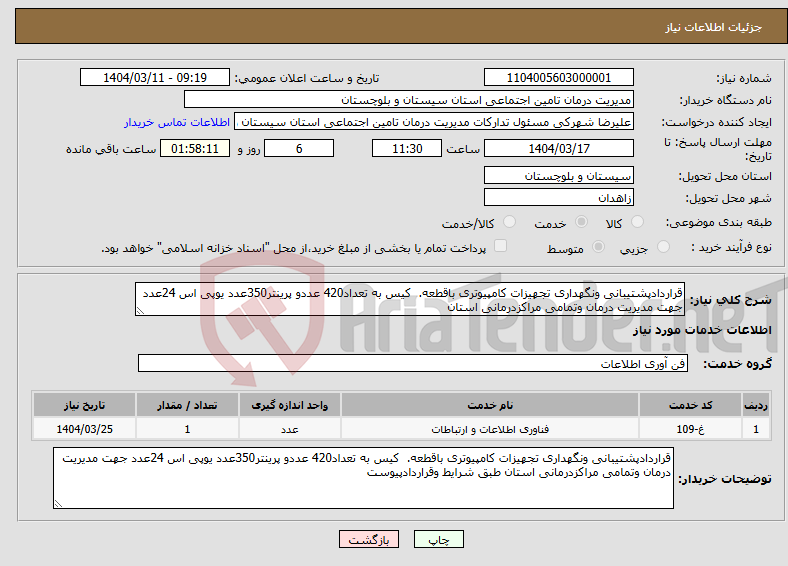Click the need number field 1104005603000001
Screen dimensions: 788x566
pos(558,77)
